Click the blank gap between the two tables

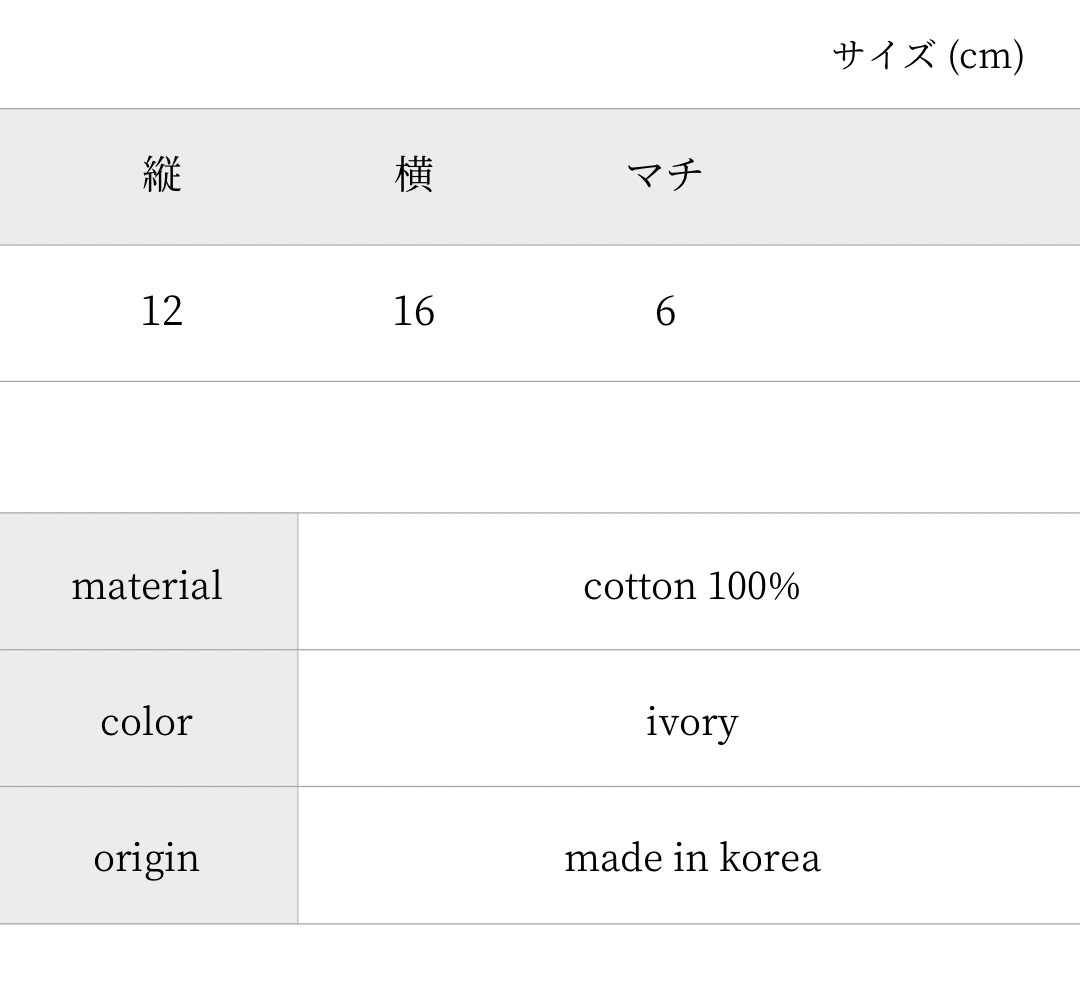click(x=540, y=447)
